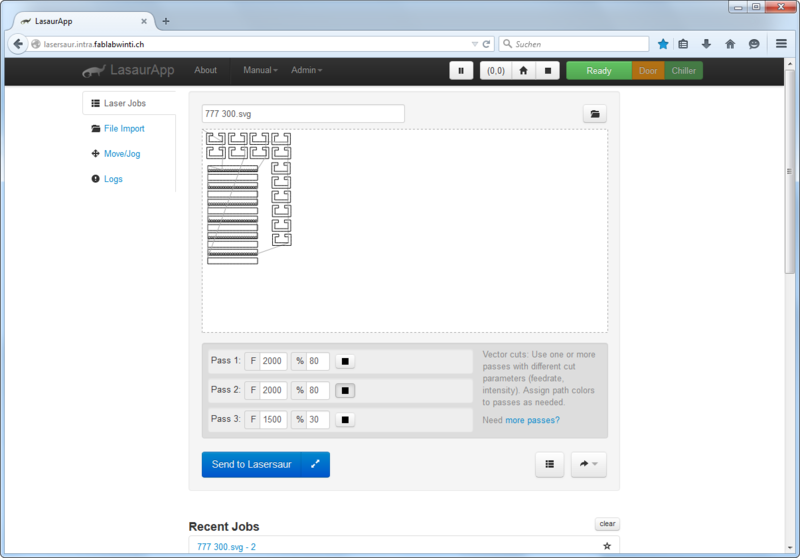Edit Pass 3 intensity percent field
Screen dimensions: 800x558
(317, 419)
